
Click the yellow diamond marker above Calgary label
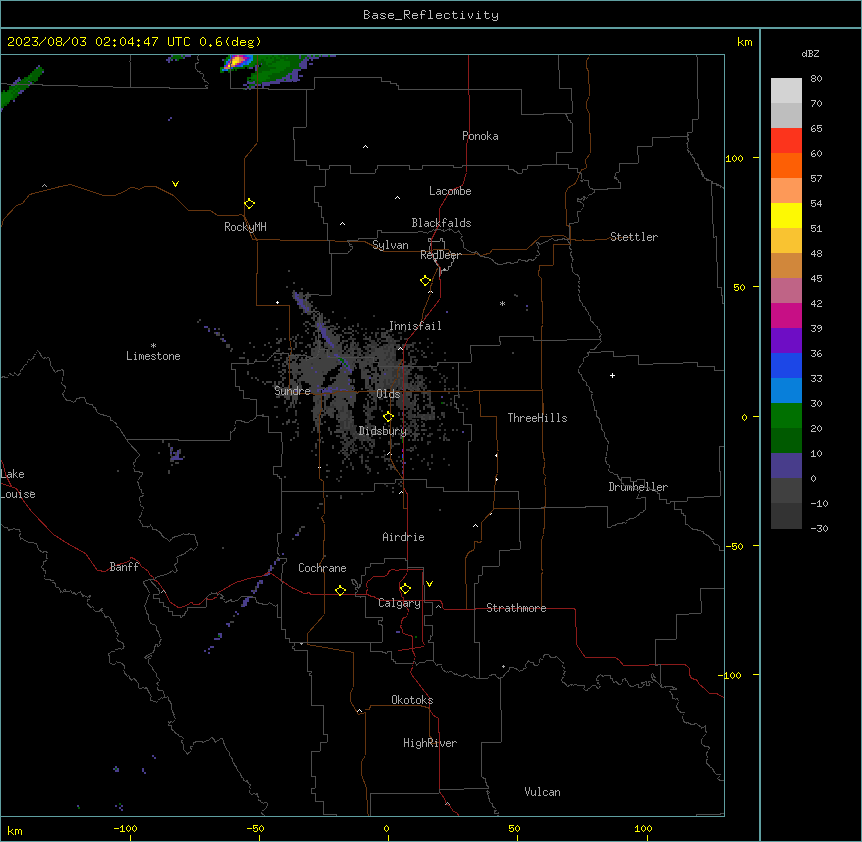(x=405, y=589)
